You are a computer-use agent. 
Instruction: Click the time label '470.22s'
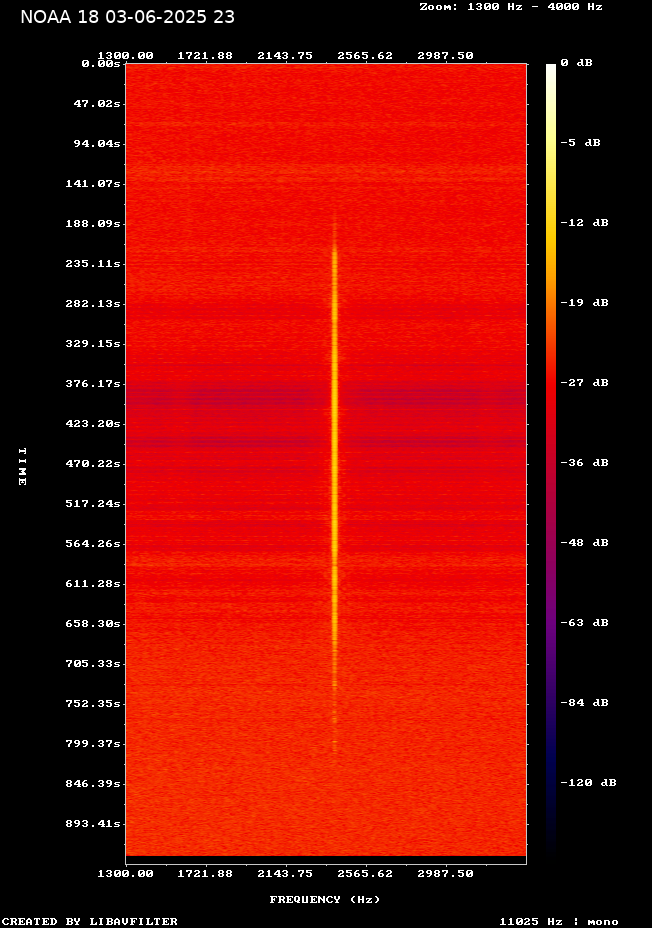[93, 463]
